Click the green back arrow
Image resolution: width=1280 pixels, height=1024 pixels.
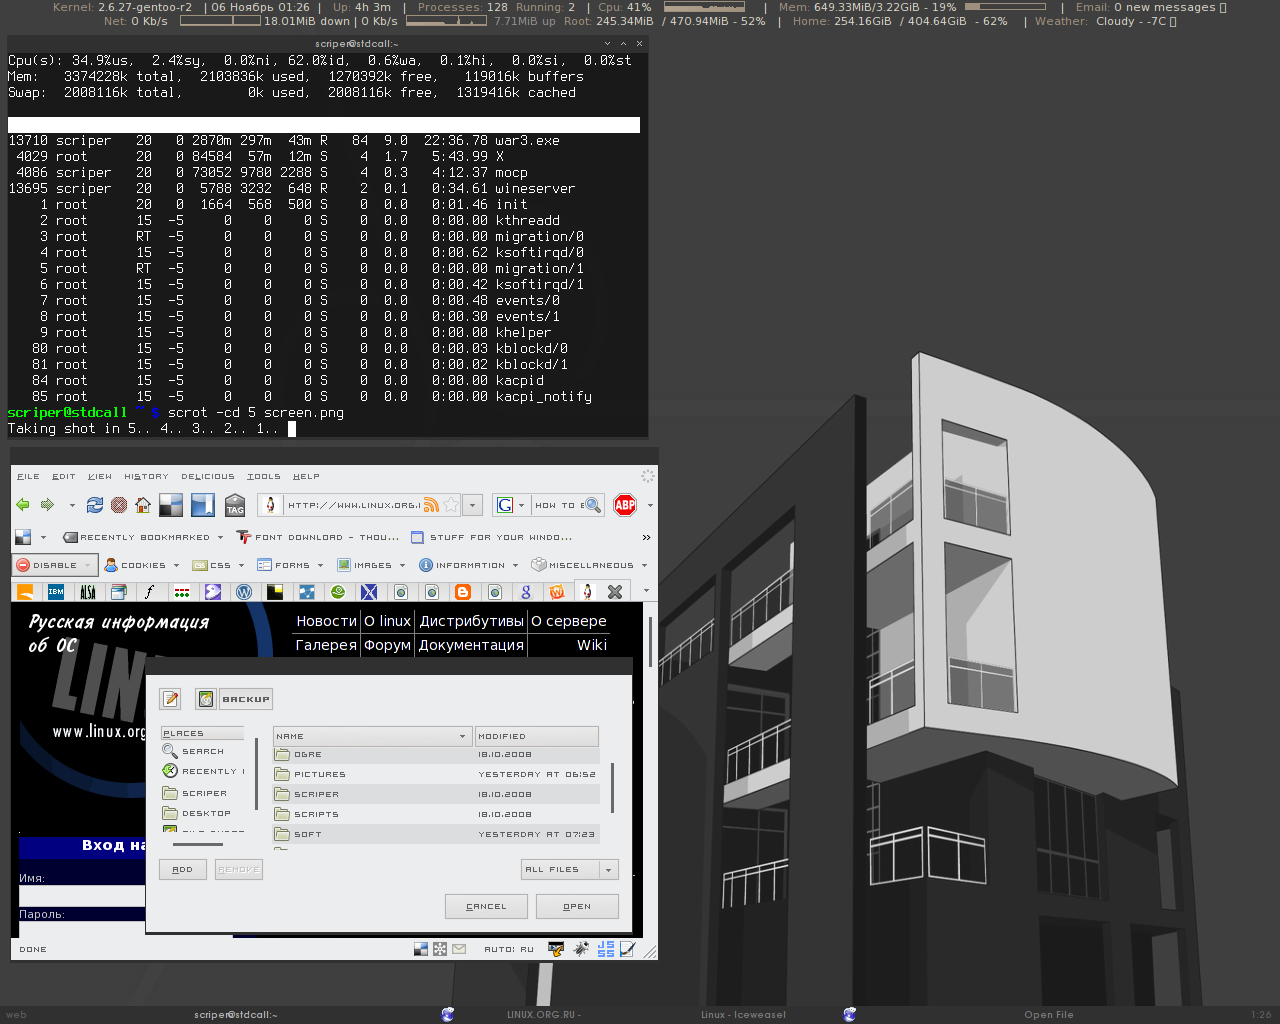click(23, 505)
